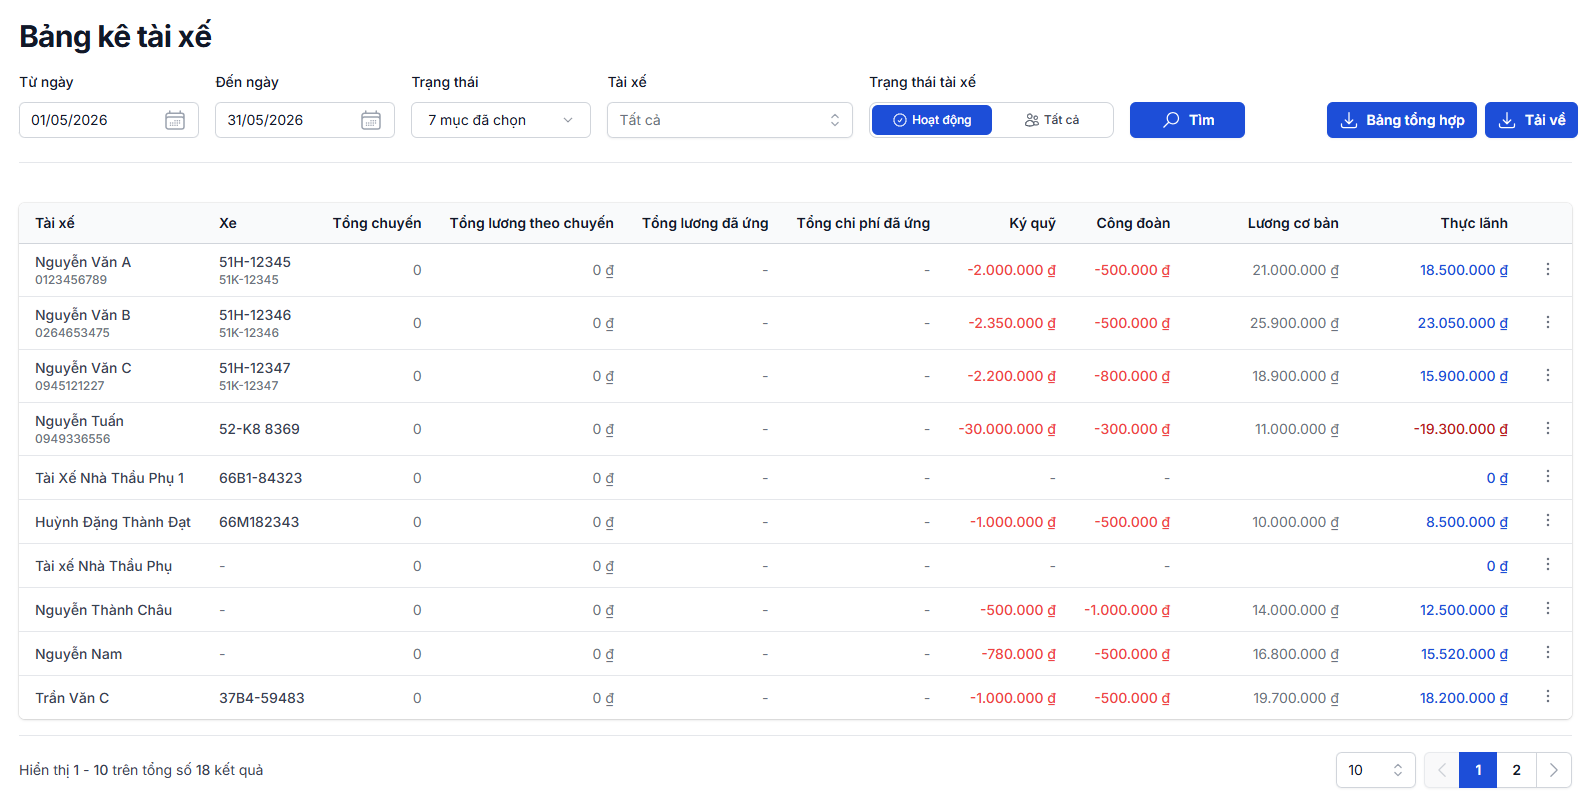Open three-dot menu for Trần Văn C
Viewport: 1595px width, 796px height.
(1548, 697)
